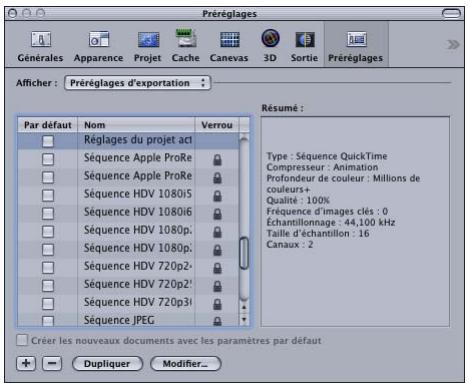Select the Séquence HDV 1080i6 preset row
Screen dimensions: 468x385
pos(128,213)
